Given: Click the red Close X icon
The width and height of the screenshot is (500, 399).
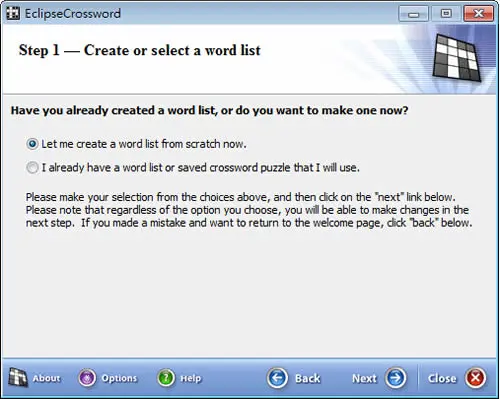Looking at the screenshot, I should pyautogui.click(x=476, y=378).
